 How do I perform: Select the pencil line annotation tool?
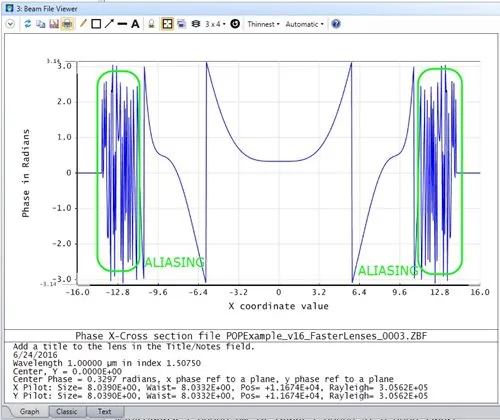83,24
